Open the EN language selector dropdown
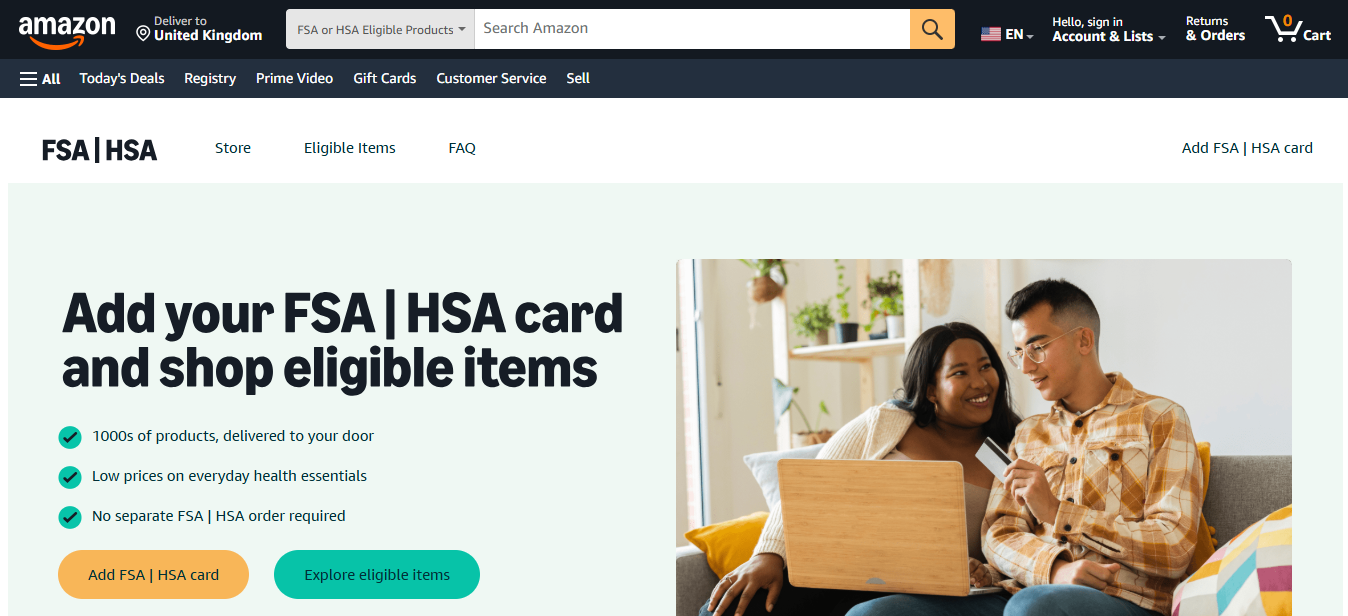1348x616 pixels. point(1007,34)
